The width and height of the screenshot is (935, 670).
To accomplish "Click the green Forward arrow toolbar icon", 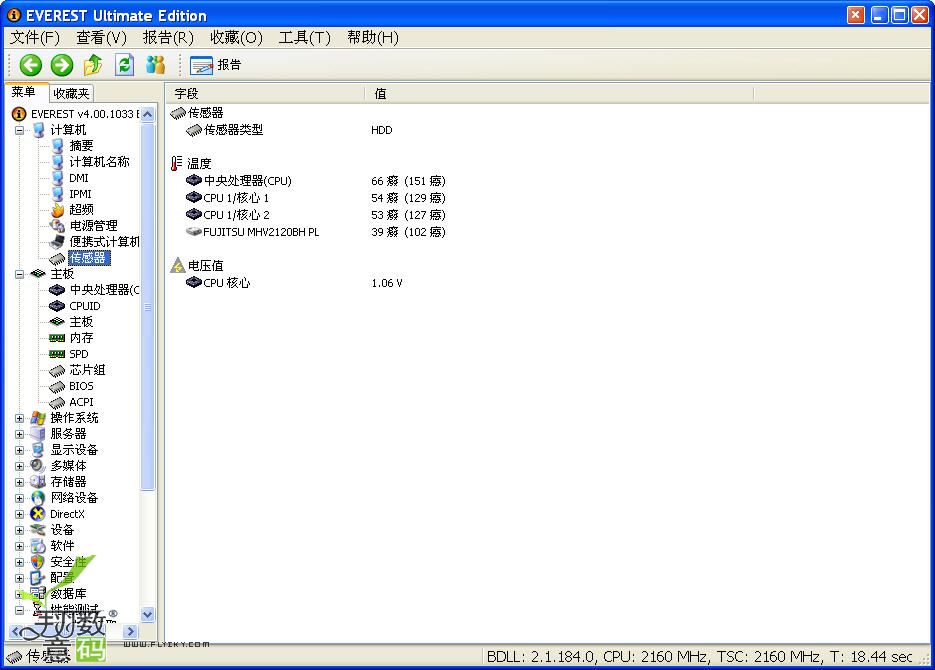I will (x=61, y=65).
